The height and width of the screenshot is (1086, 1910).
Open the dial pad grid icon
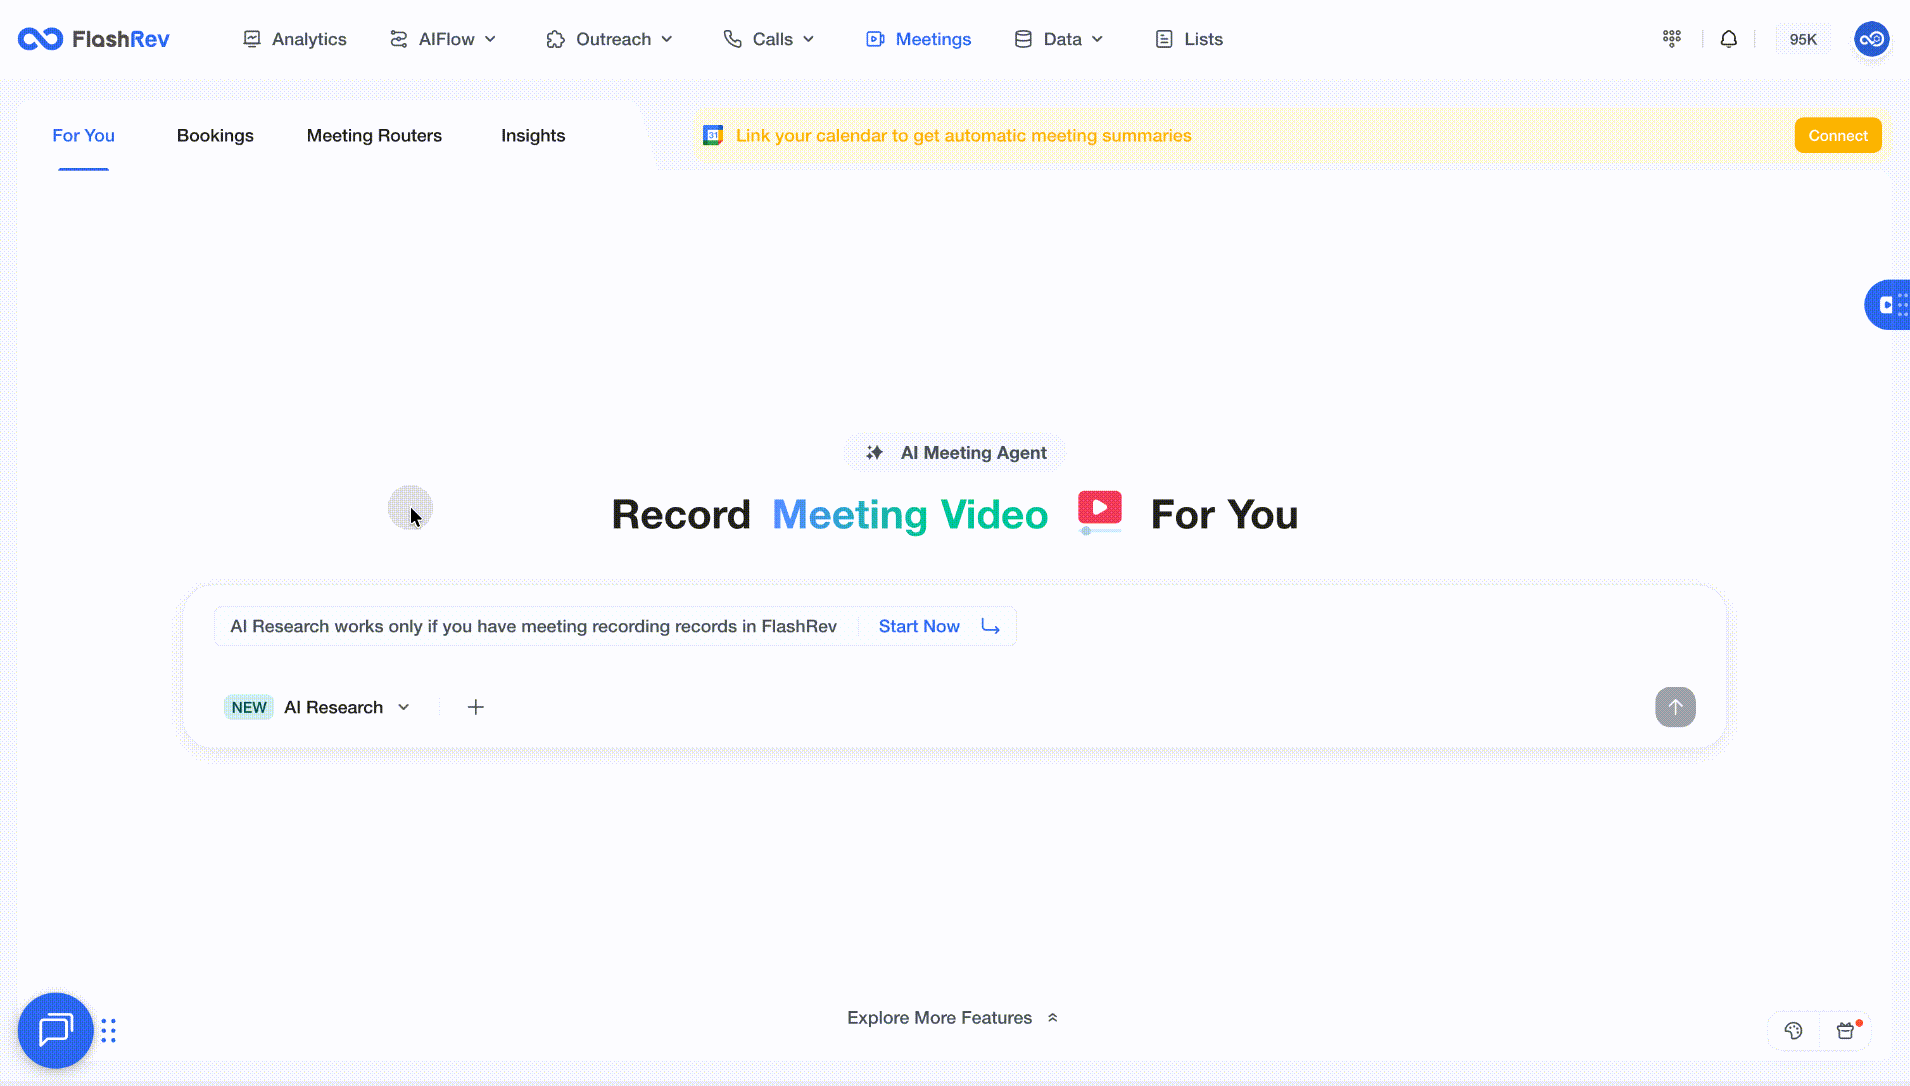[1671, 39]
